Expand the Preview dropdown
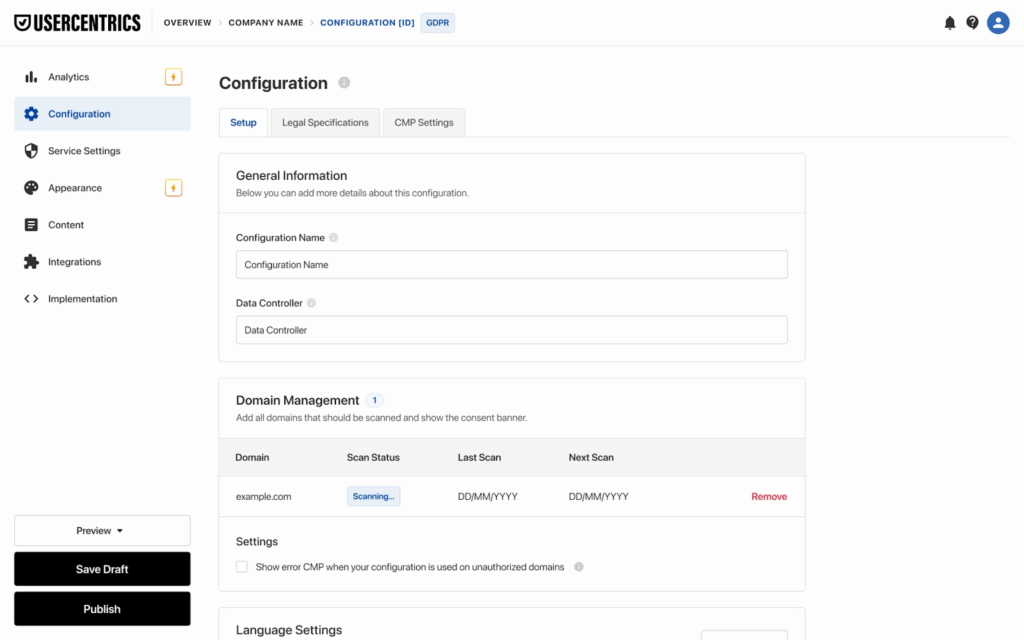This screenshot has height=640, width=1024. 102,531
